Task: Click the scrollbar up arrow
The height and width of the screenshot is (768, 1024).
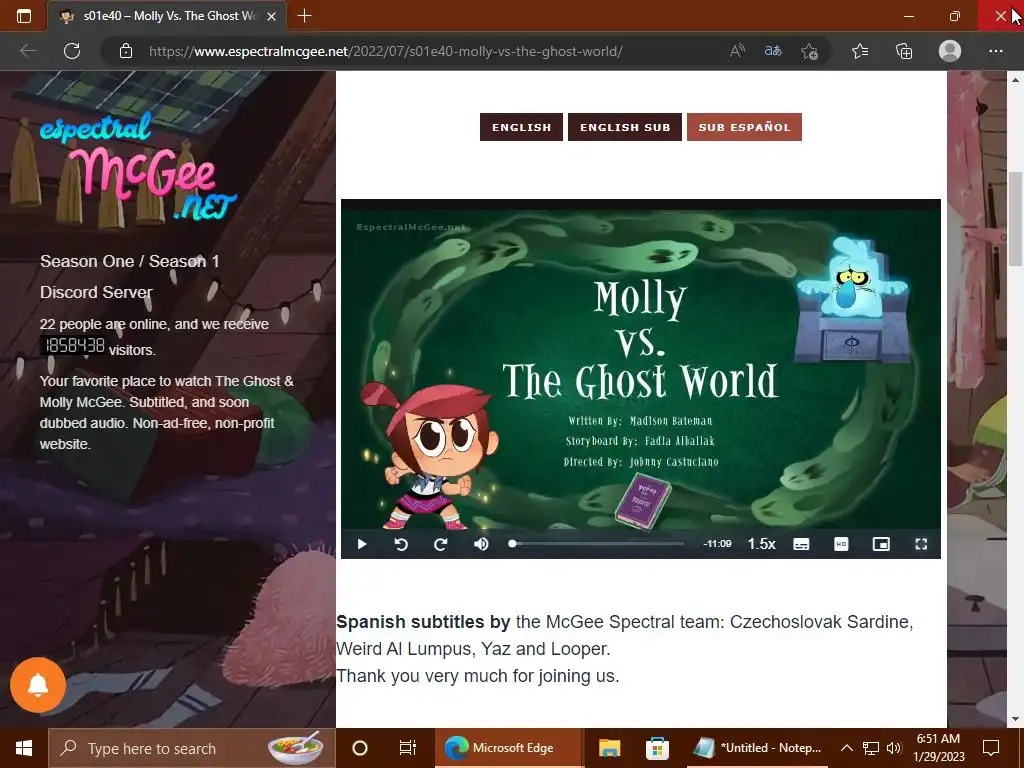Action: (1015, 79)
